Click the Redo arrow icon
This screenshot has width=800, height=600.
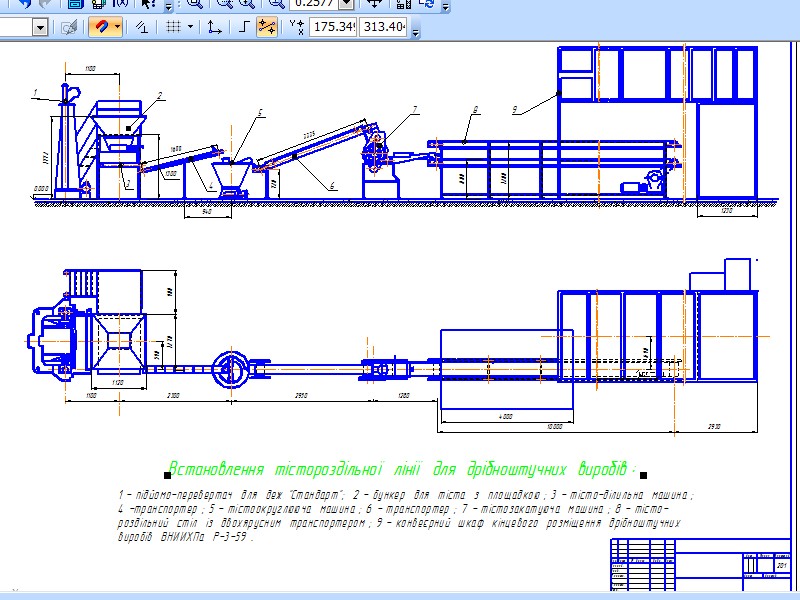45,4
